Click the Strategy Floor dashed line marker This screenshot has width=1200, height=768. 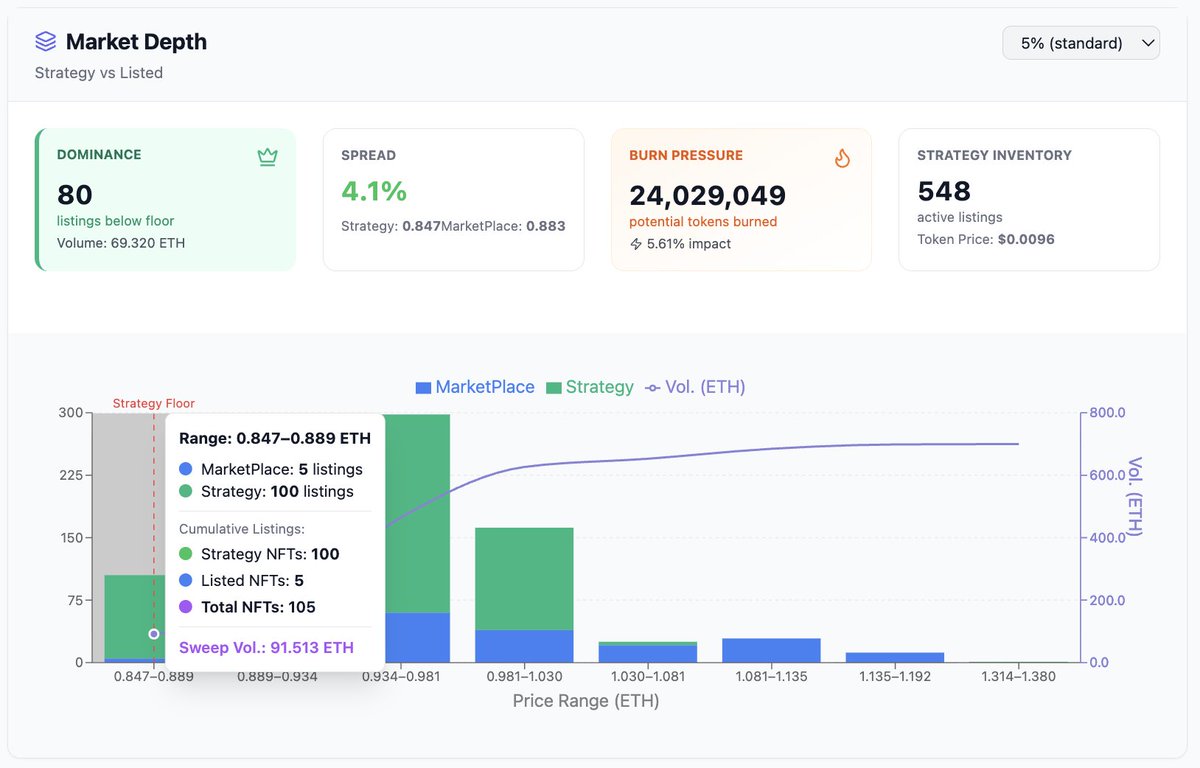(153, 633)
